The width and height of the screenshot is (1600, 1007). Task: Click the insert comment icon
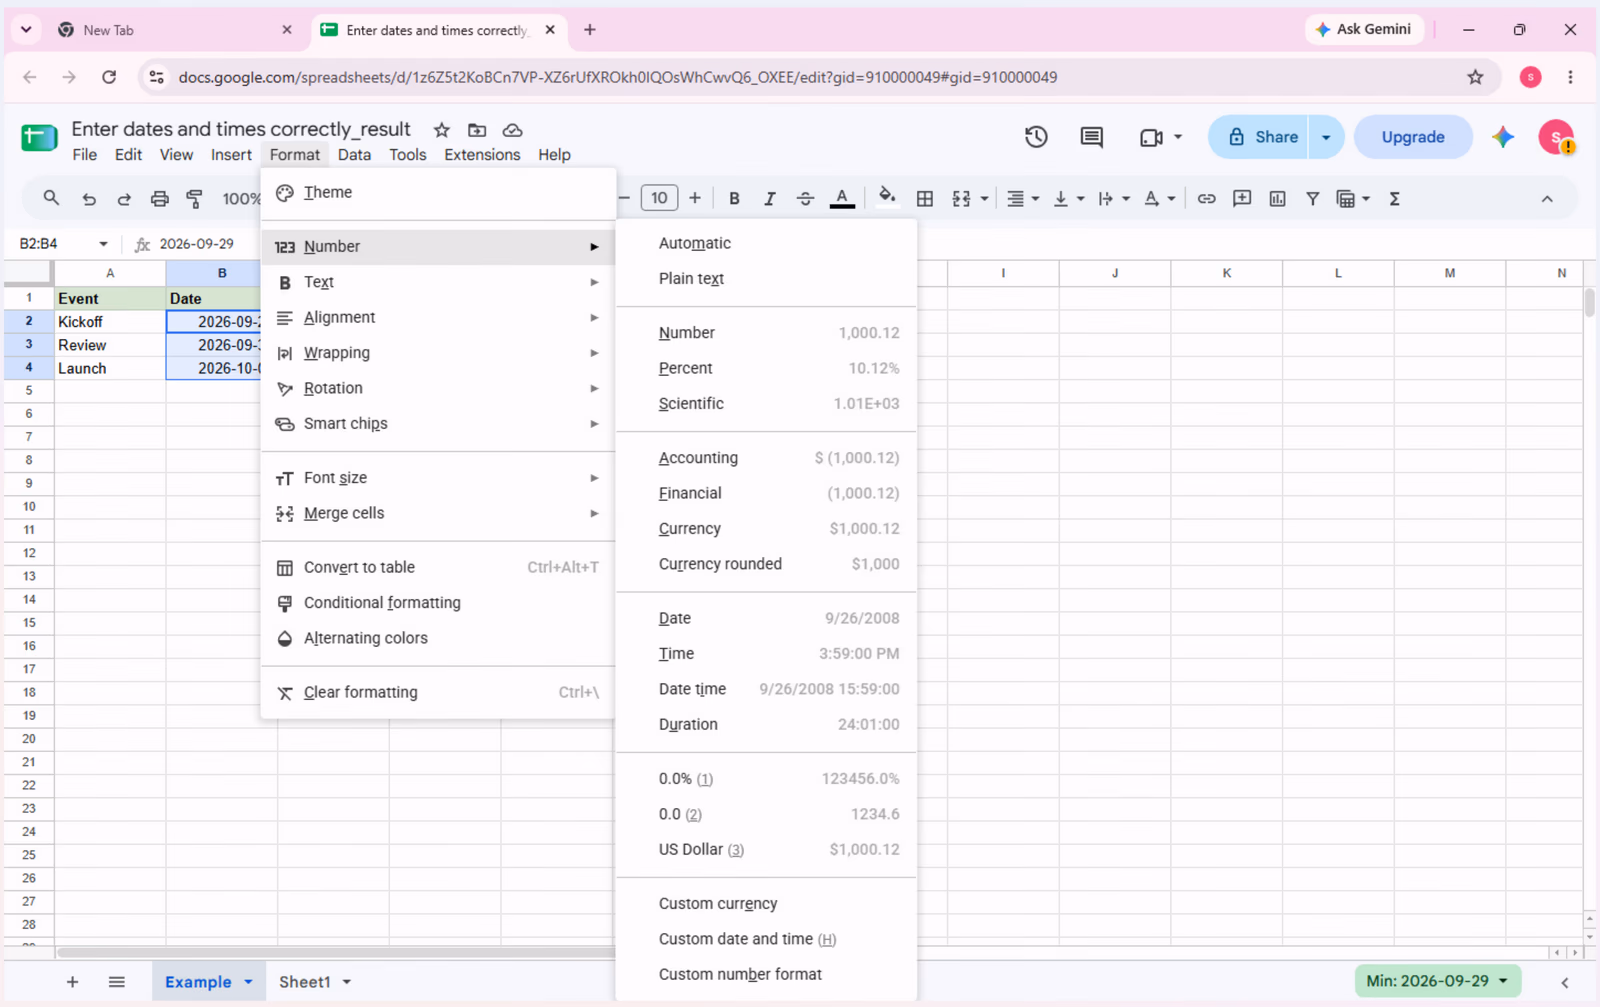[x=1242, y=199]
